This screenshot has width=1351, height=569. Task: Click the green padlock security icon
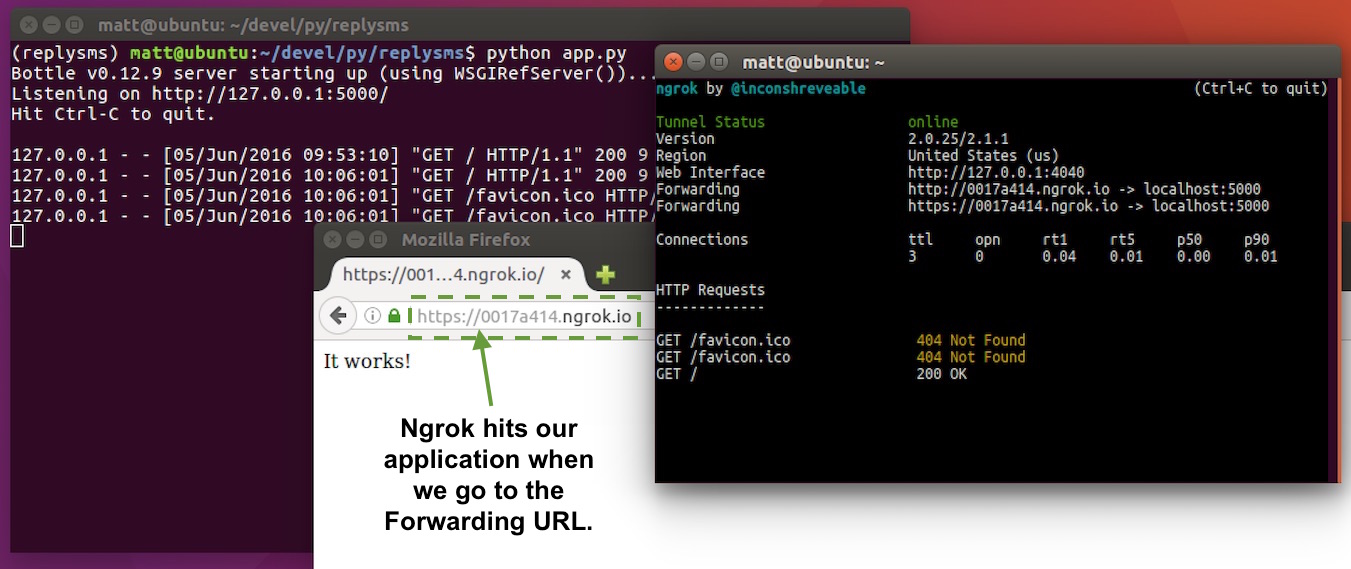395,316
